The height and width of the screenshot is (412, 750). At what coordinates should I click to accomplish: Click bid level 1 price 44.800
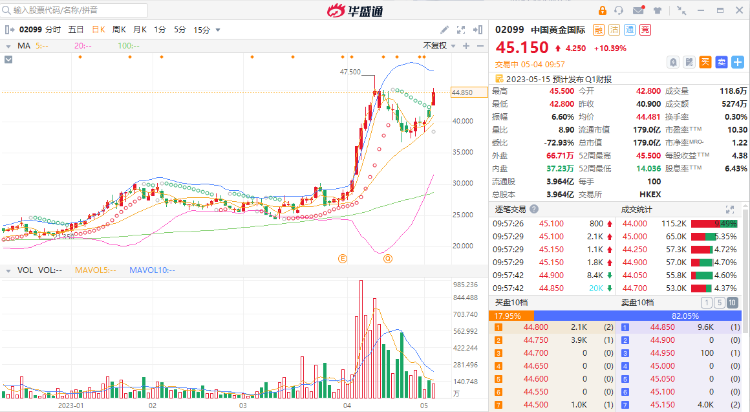(x=536, y=327)
